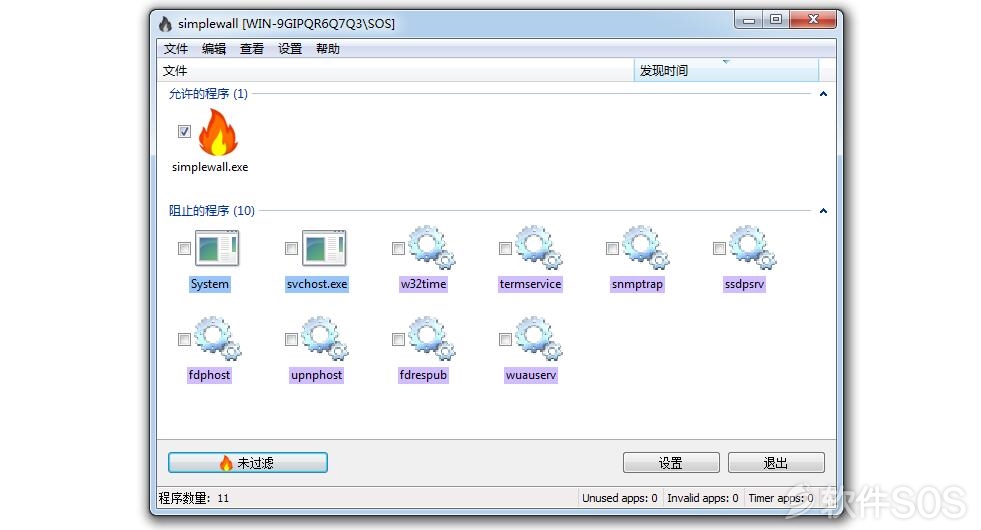The height and width of the screenshot is (530, 981).
Task: Click the snmptrap label text
Action: 638,284
